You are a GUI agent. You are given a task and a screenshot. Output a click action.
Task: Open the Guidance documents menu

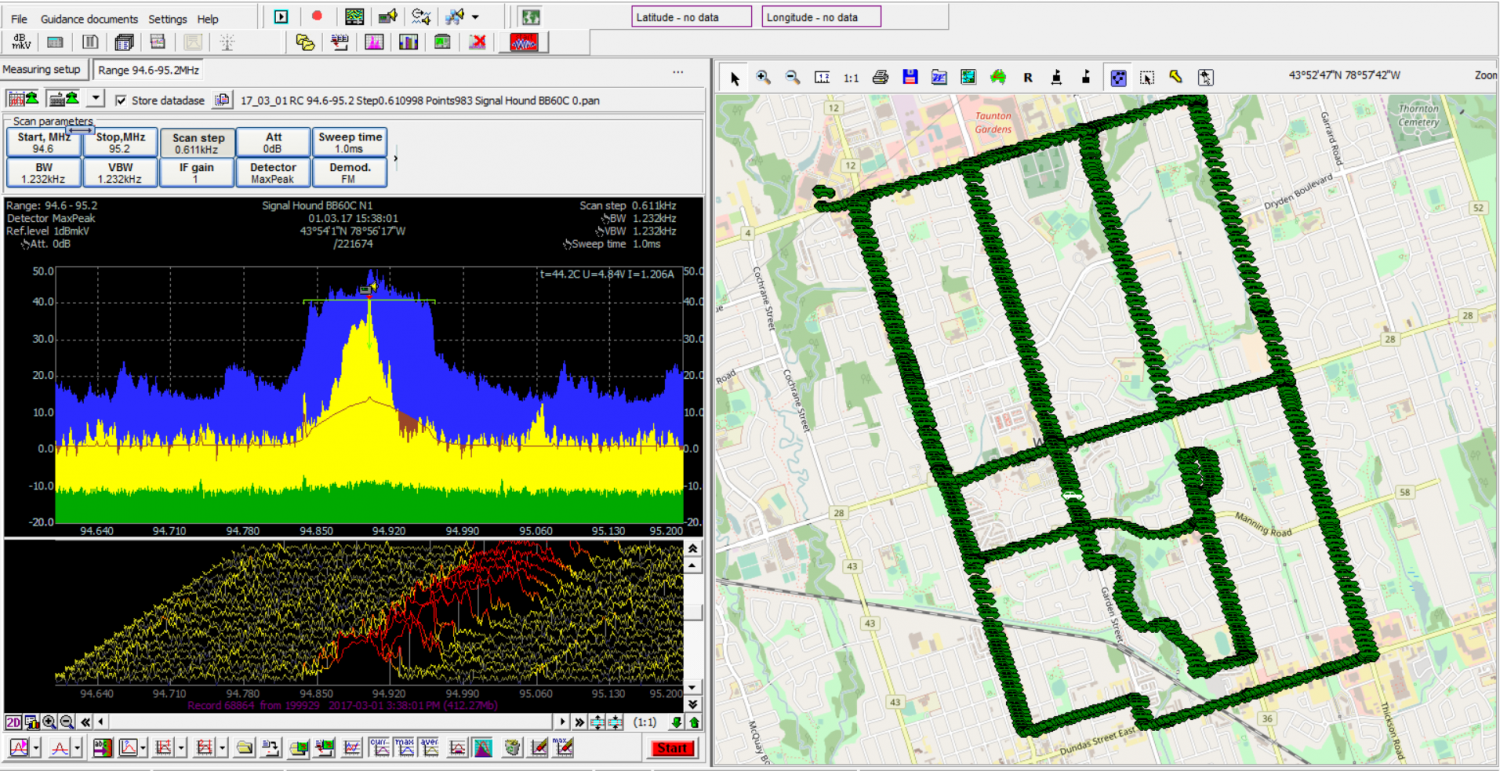89,19
